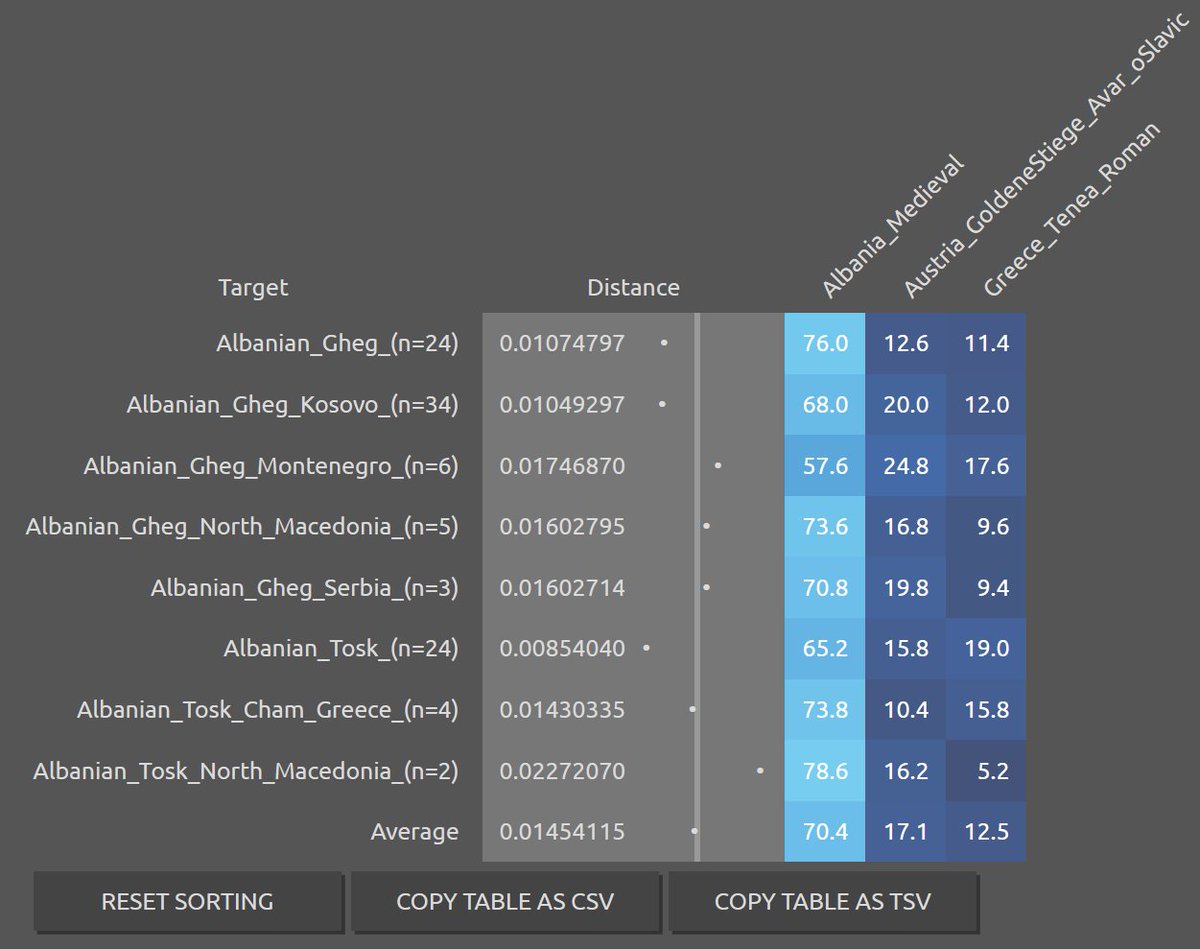Click the distance value 0.00854040
The height and width of the screenshot is (949, 1200).
tap(562, 649)
